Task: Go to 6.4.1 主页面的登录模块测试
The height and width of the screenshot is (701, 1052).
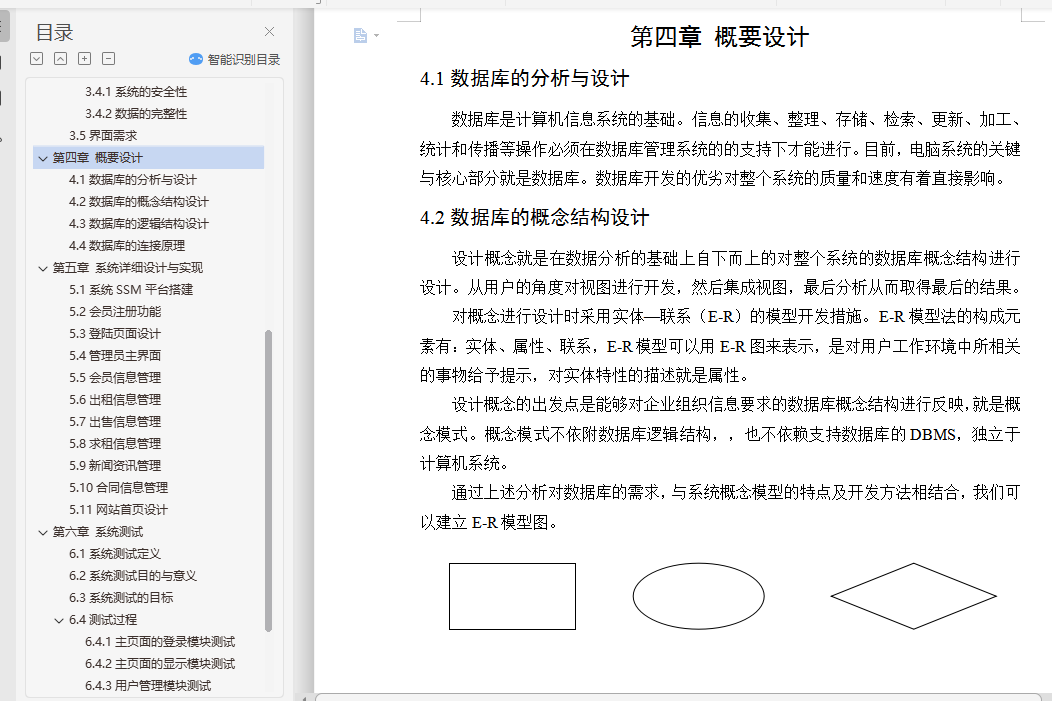Action: coord(160,642)
